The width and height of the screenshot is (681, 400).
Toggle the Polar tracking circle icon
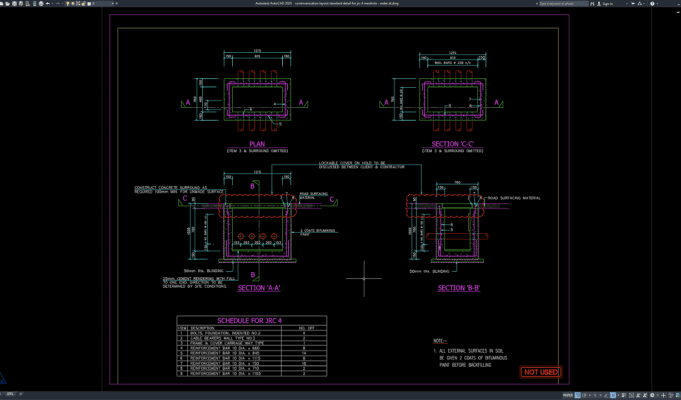(x=584, y=395)
